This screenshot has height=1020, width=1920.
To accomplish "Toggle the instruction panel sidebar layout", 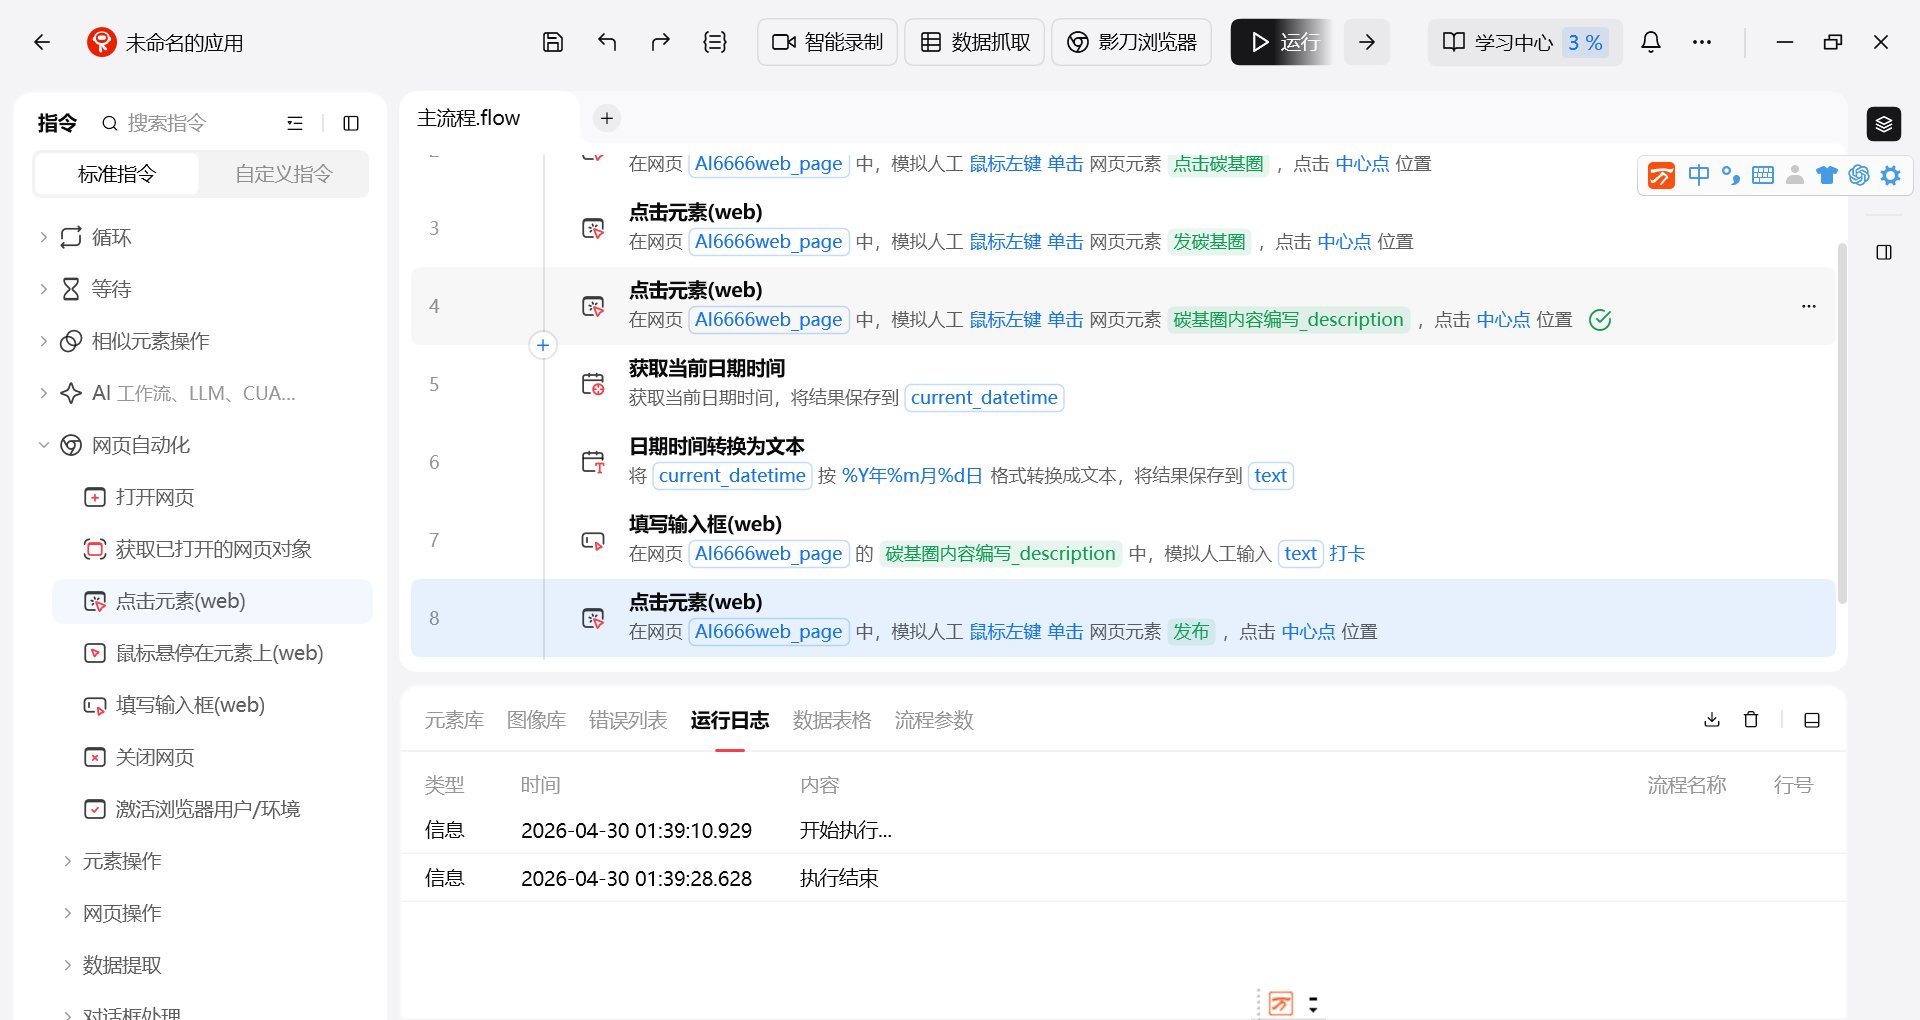I will [x=351, y=123].
